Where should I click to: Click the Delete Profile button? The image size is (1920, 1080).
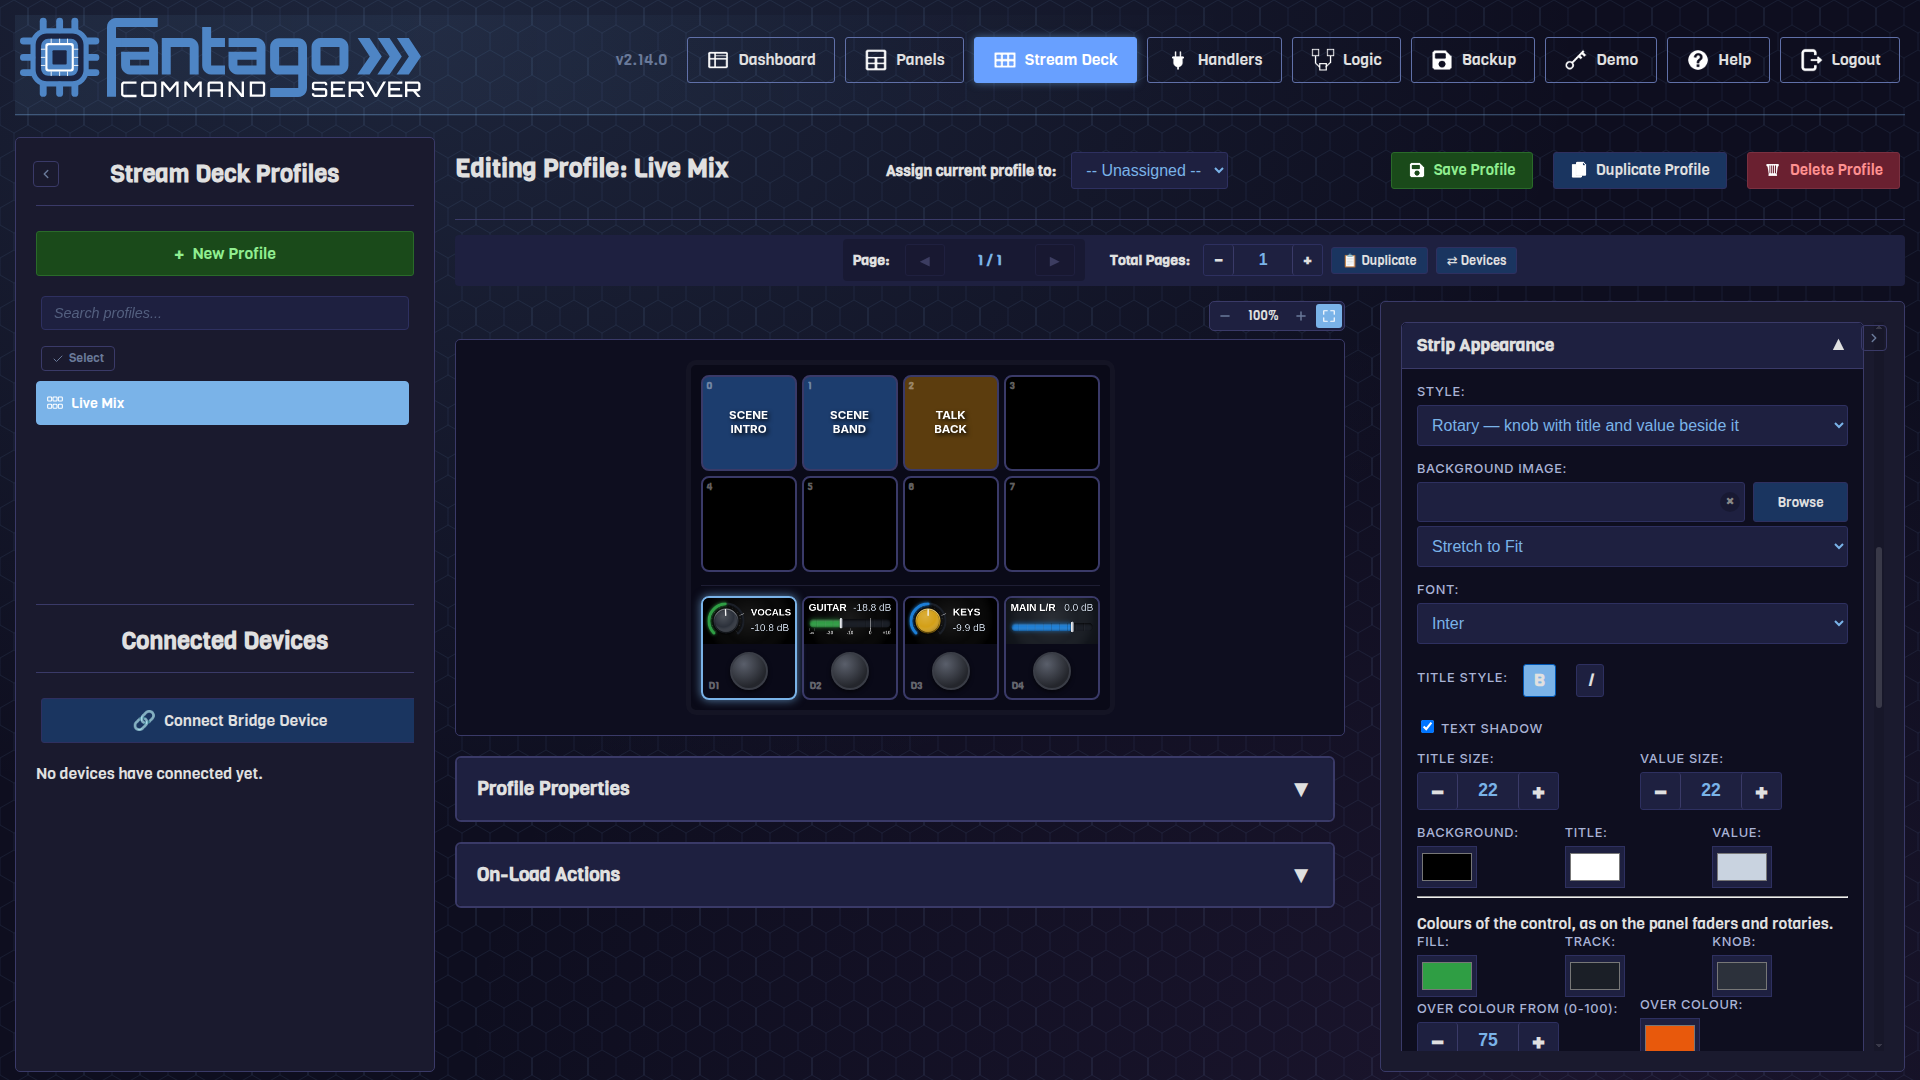tap(1823, 171)
